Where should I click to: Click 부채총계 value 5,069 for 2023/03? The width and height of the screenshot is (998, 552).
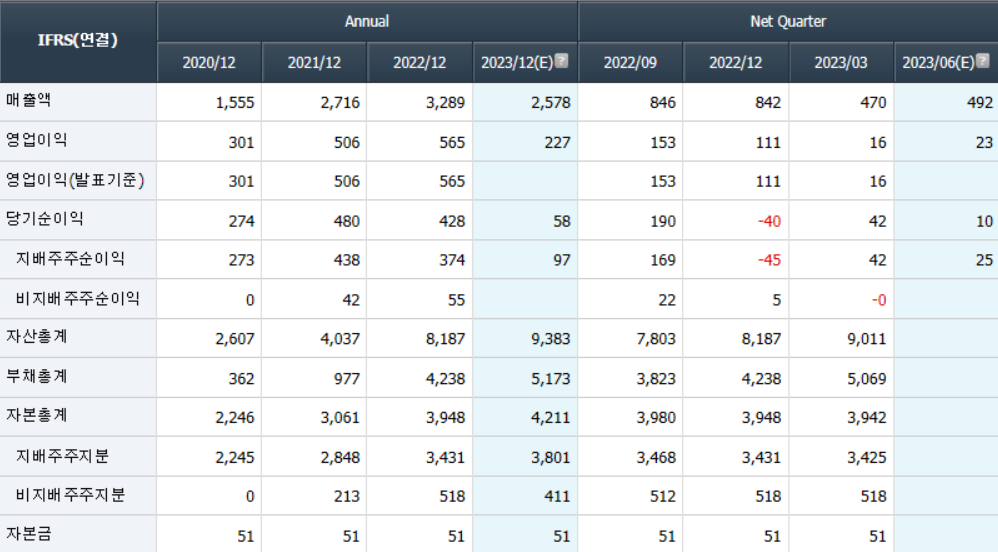click(x=867, y=379)
